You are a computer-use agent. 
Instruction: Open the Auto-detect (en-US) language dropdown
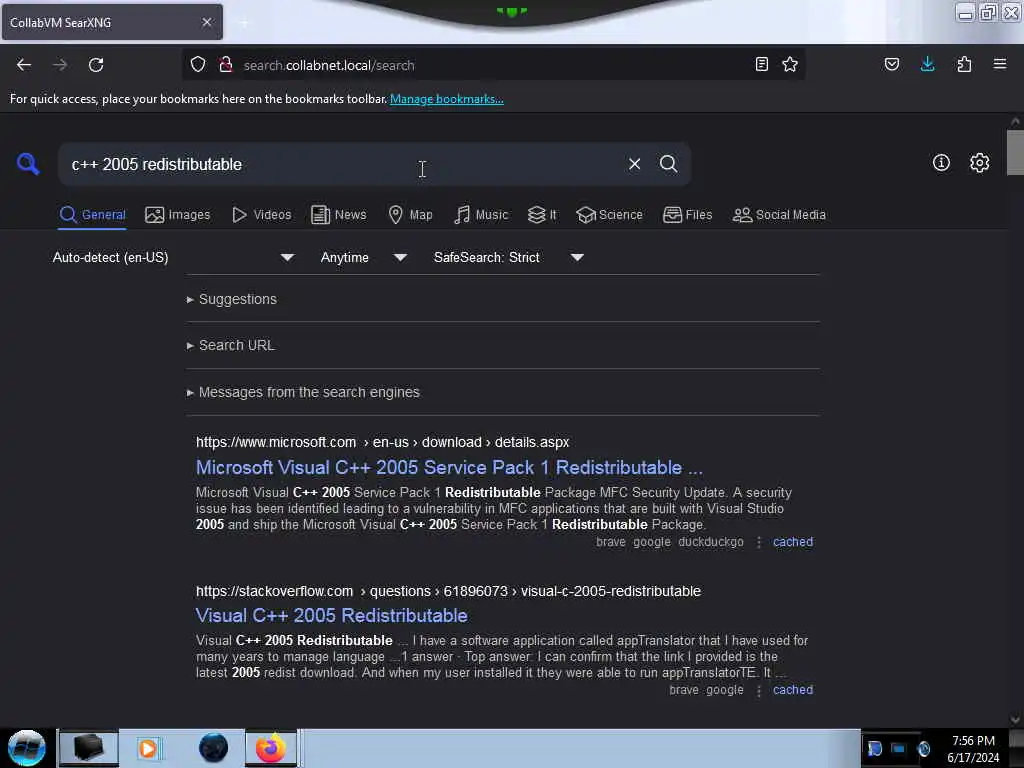(x=173, y=257)
